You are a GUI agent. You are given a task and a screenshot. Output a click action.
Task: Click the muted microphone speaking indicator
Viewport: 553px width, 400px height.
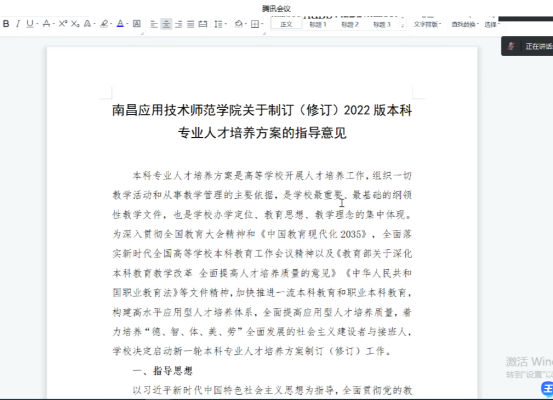click(511, 46)
